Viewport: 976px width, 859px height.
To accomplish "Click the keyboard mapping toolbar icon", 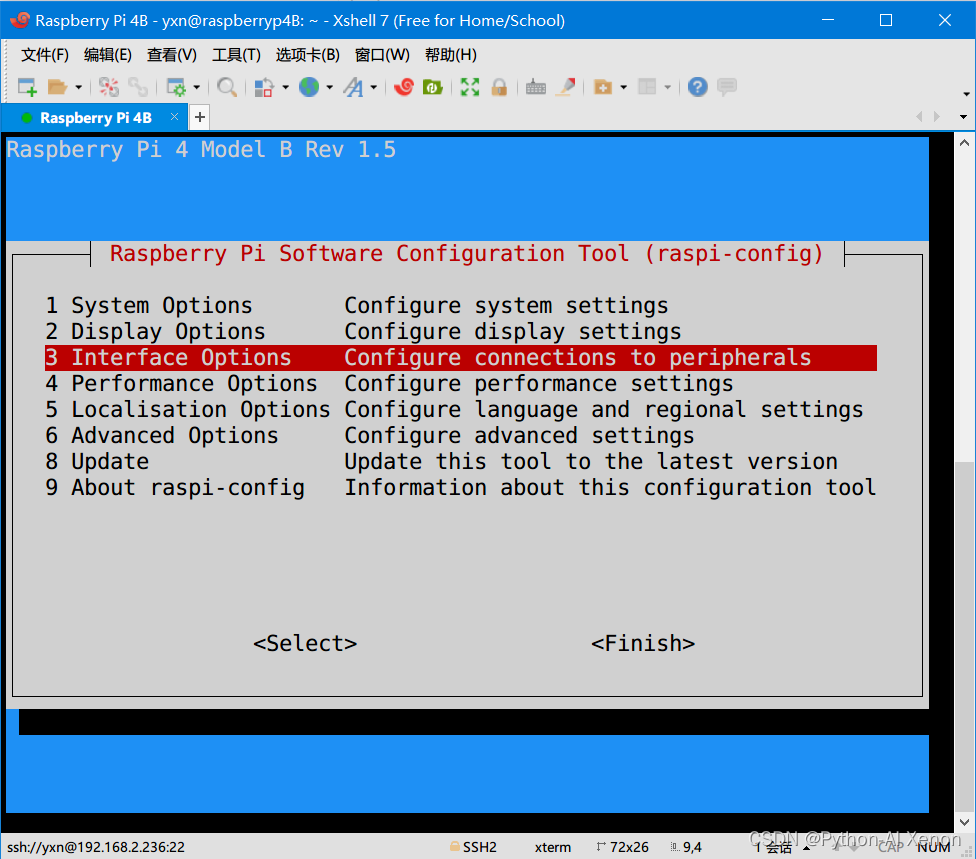I will [x=535, y=87].
